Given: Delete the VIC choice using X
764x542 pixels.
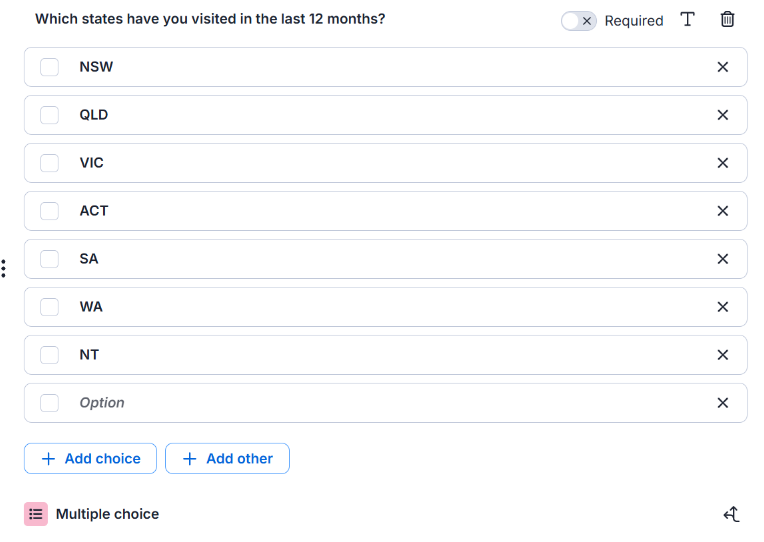Looking at the screenshot, I should click(x=723, y=163).
